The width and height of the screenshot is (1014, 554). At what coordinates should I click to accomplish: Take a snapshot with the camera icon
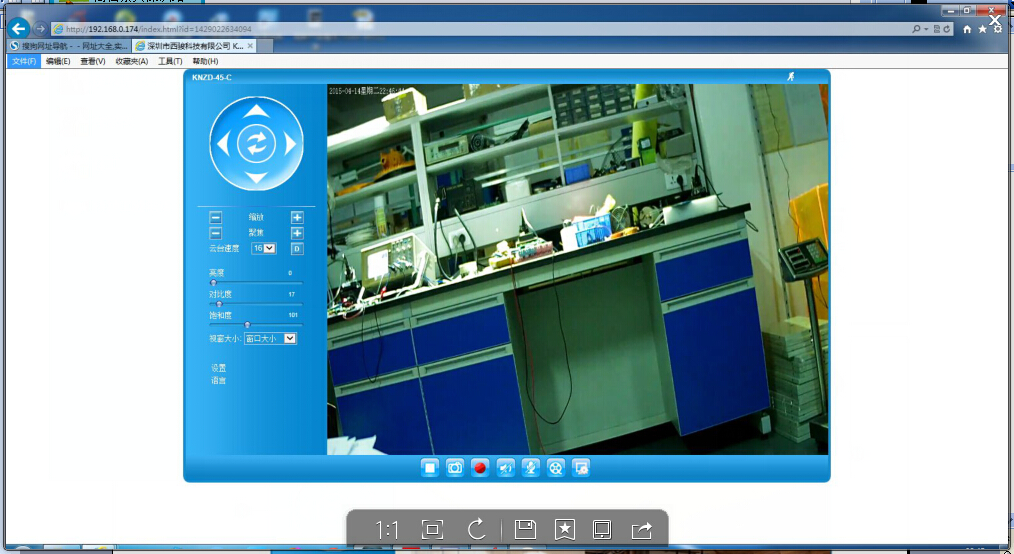point(455,467)
